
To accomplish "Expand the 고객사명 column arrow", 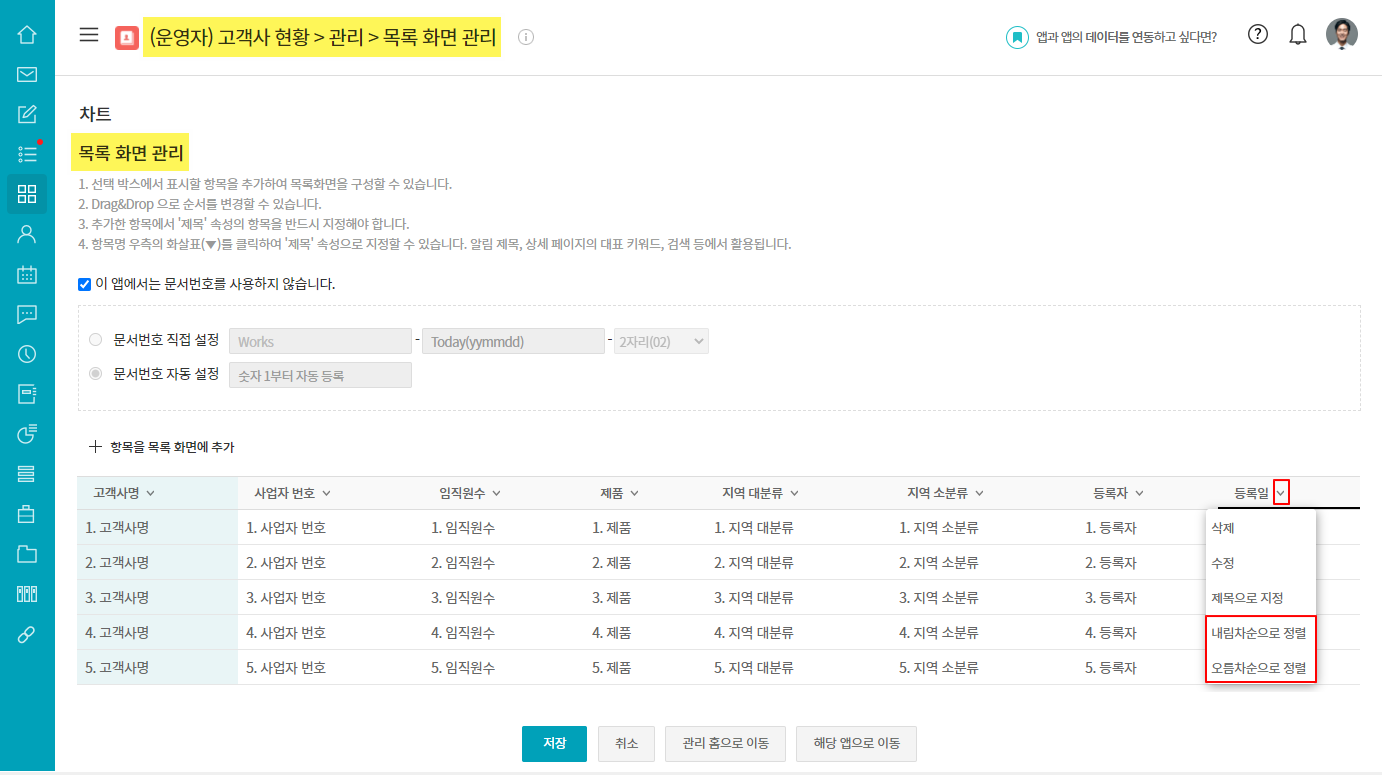I will (150, 493).
